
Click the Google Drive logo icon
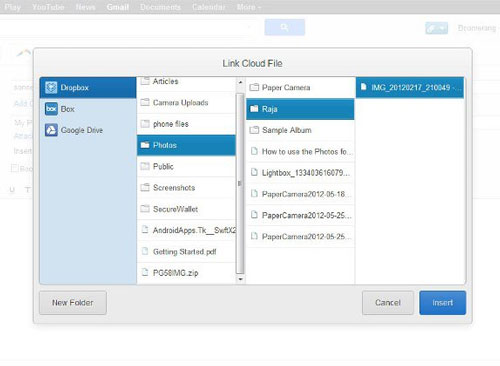tap(51, 130)
